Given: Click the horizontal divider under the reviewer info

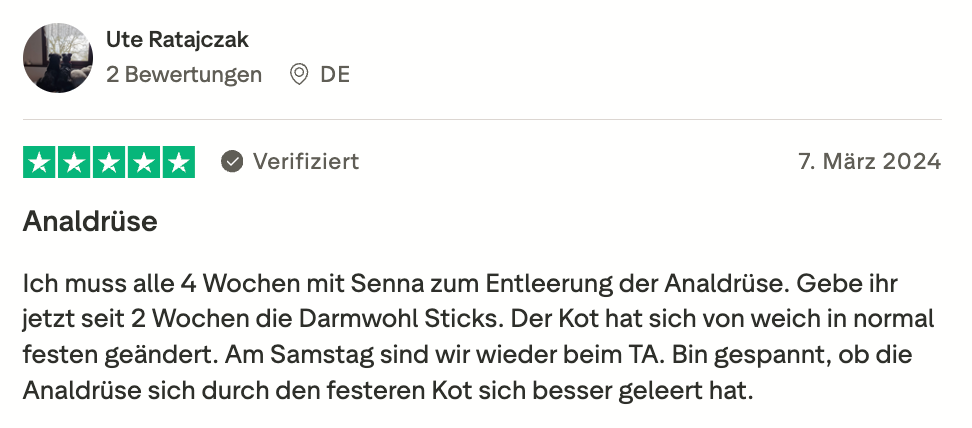Looking at the screenshot, I should 482,120.
